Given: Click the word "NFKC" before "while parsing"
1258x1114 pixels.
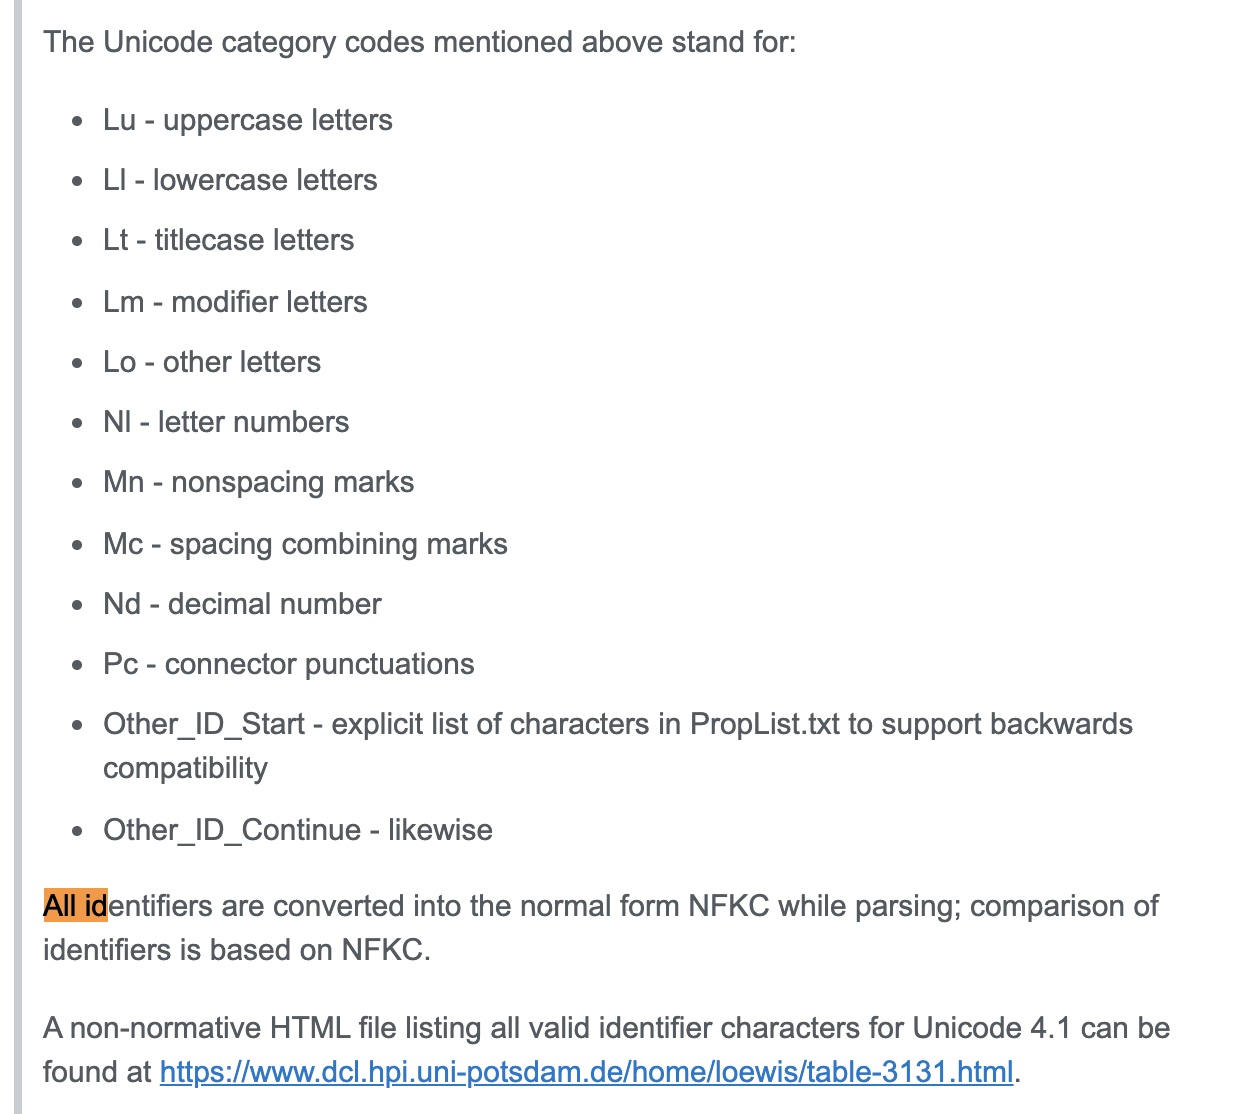Looking at the screenshot, I should [x=728, y=906].
